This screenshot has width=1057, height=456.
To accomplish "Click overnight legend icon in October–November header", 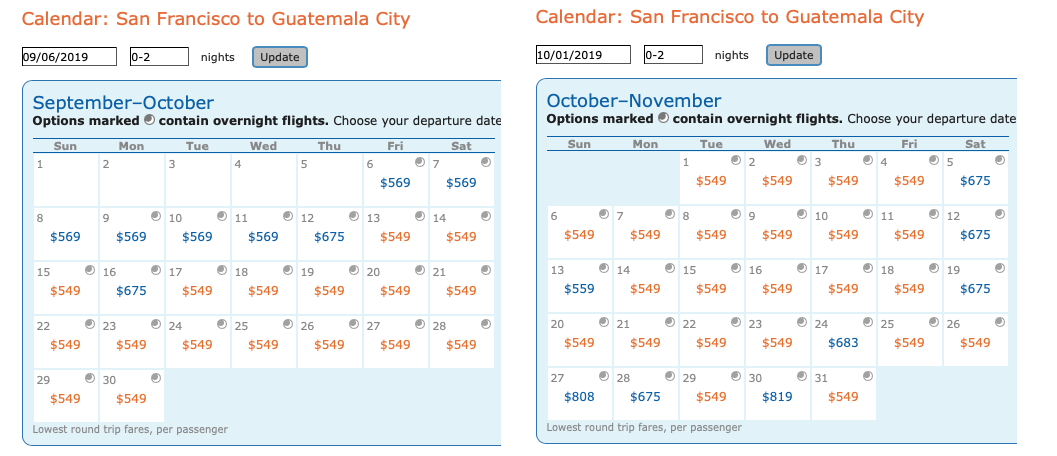I will (663, 118).
